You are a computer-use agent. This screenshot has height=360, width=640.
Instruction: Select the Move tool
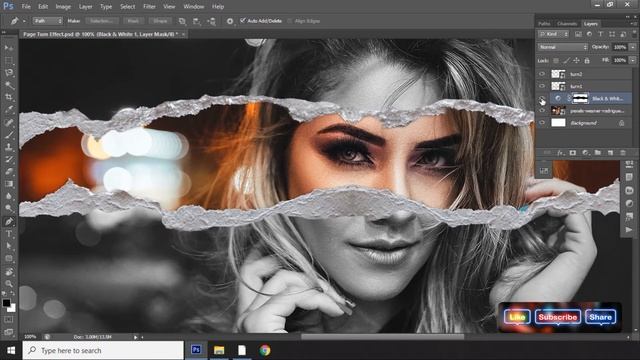(9, 48)
